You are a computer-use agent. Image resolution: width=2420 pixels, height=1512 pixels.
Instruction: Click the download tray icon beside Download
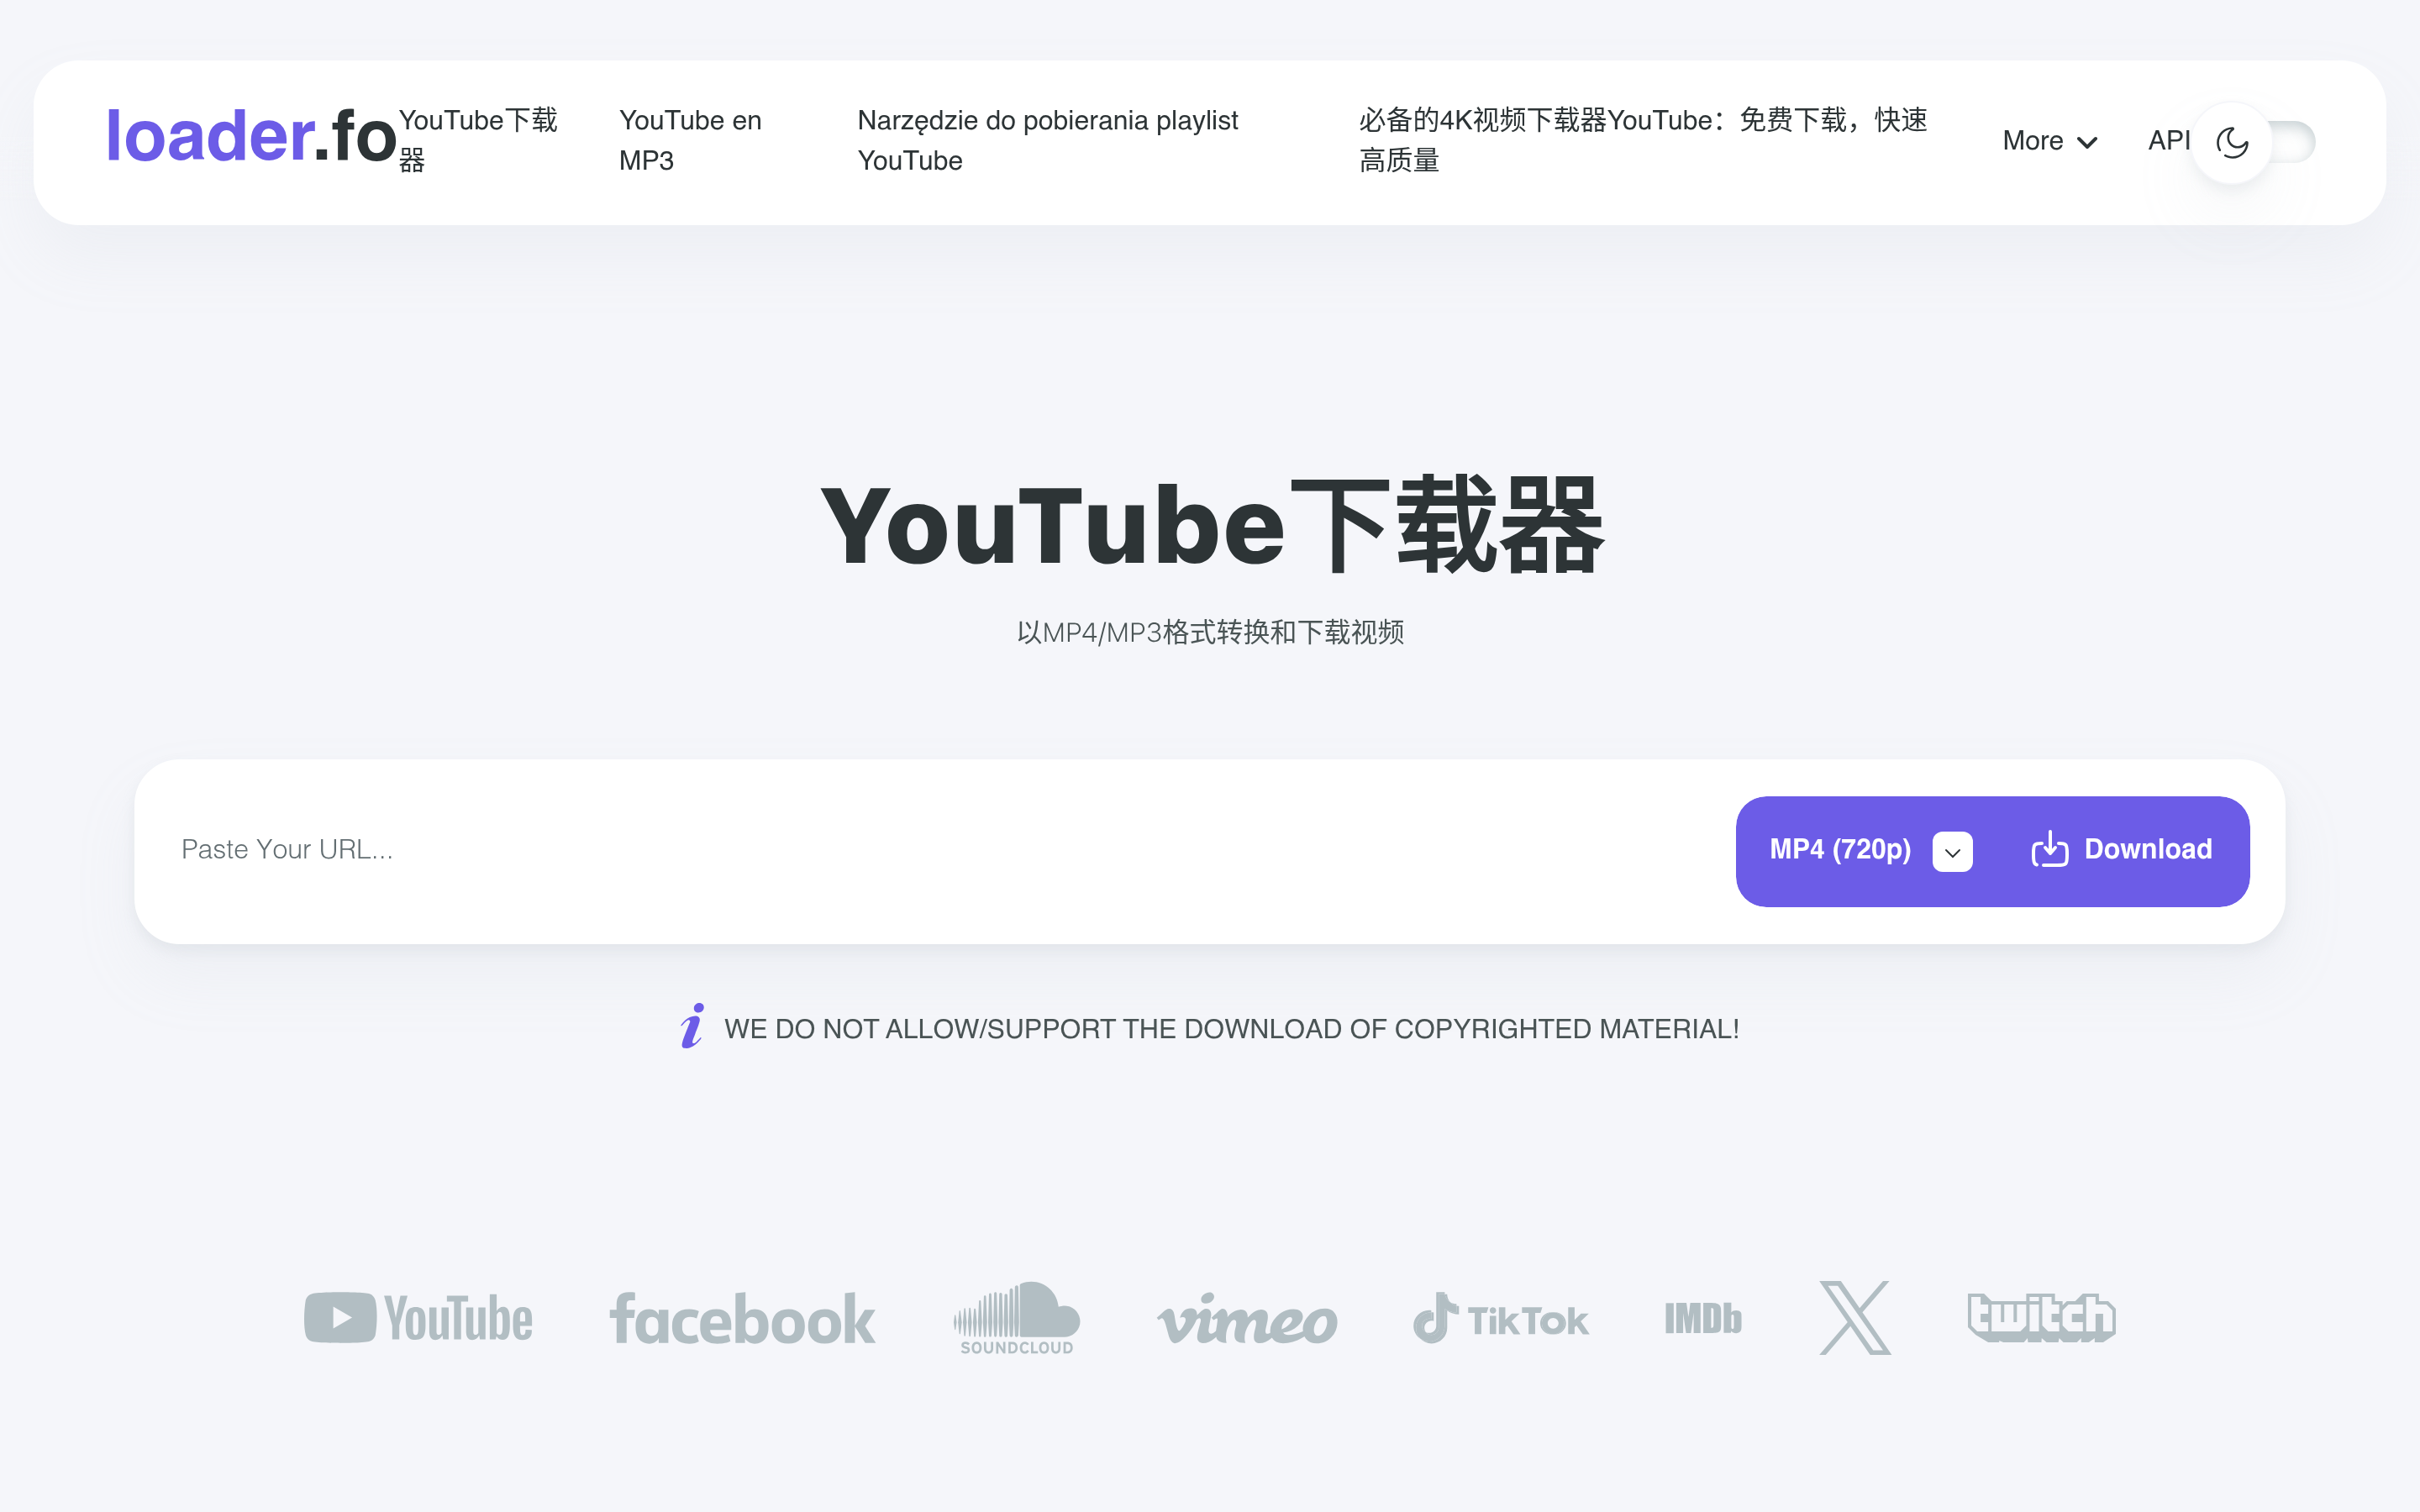click(2049, 850)
